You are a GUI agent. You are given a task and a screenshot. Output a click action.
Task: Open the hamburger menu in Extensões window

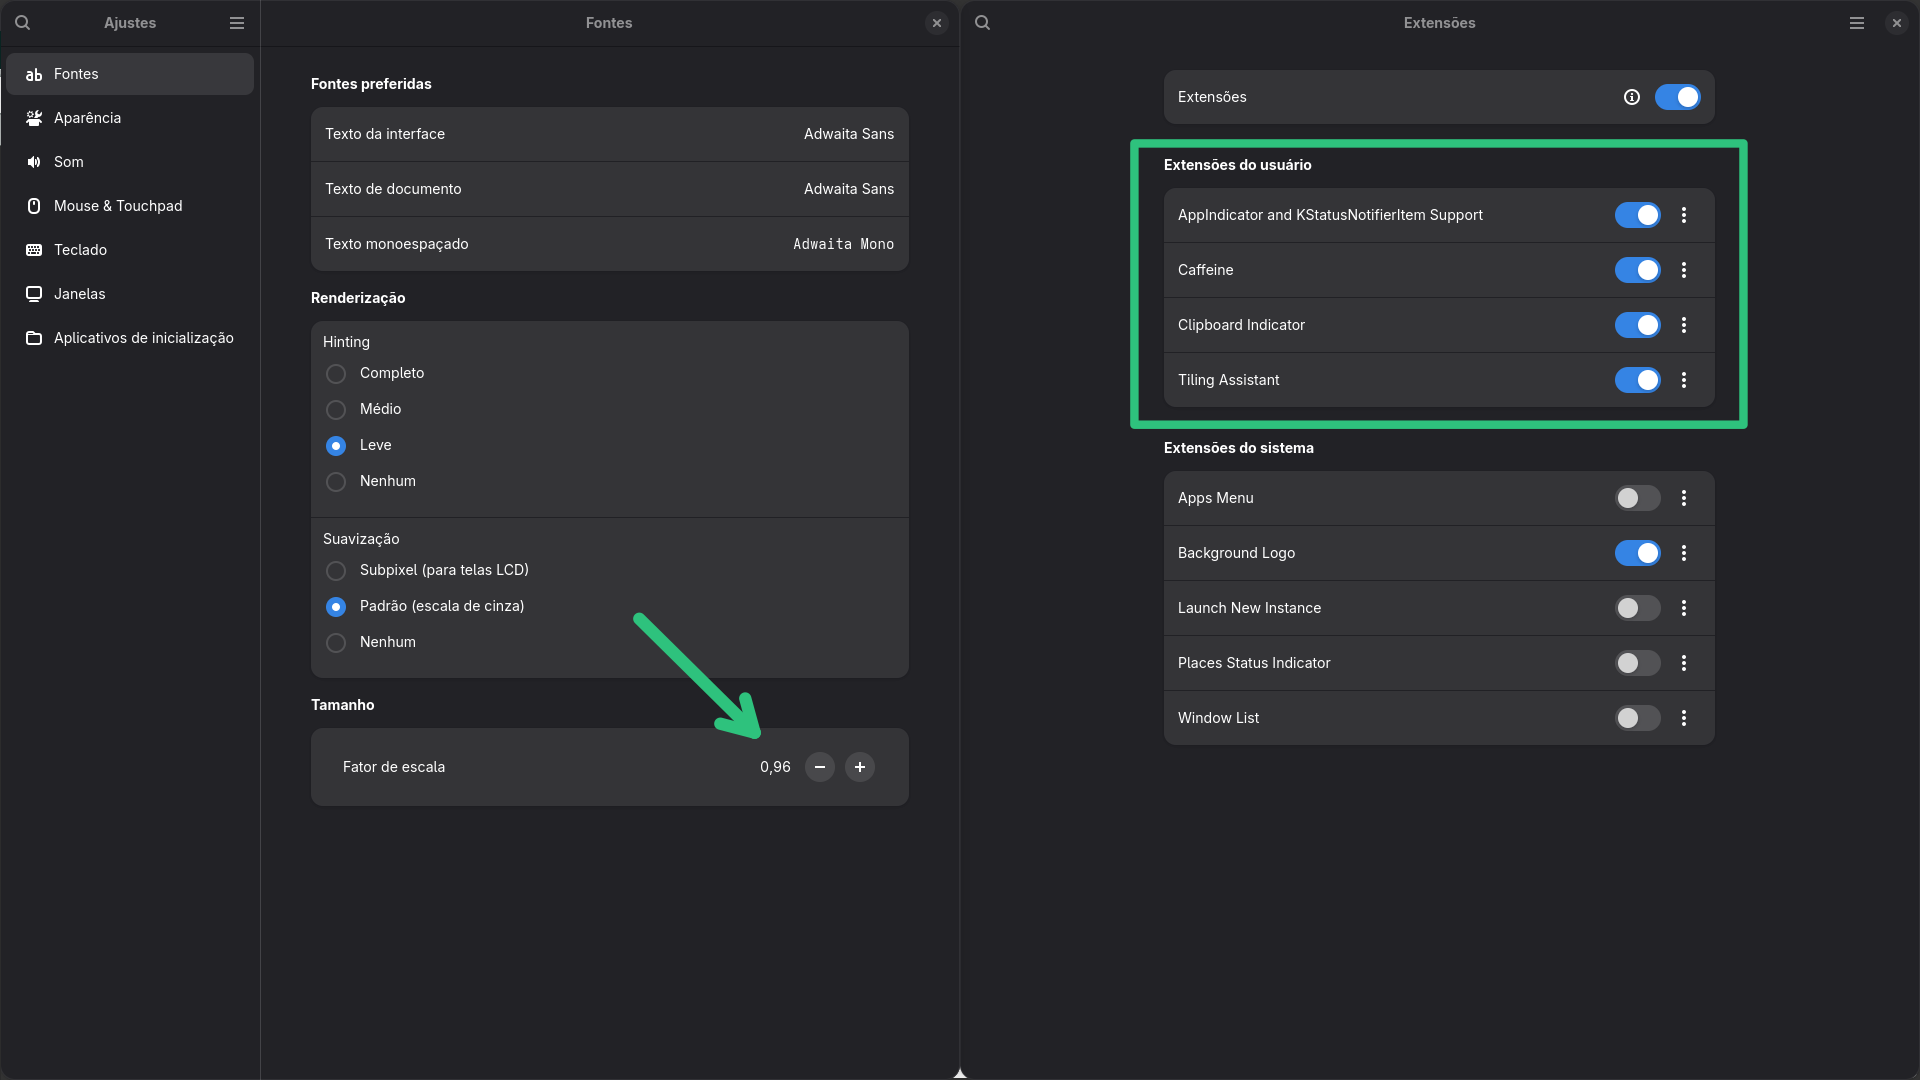click(x=1857, y=22)
